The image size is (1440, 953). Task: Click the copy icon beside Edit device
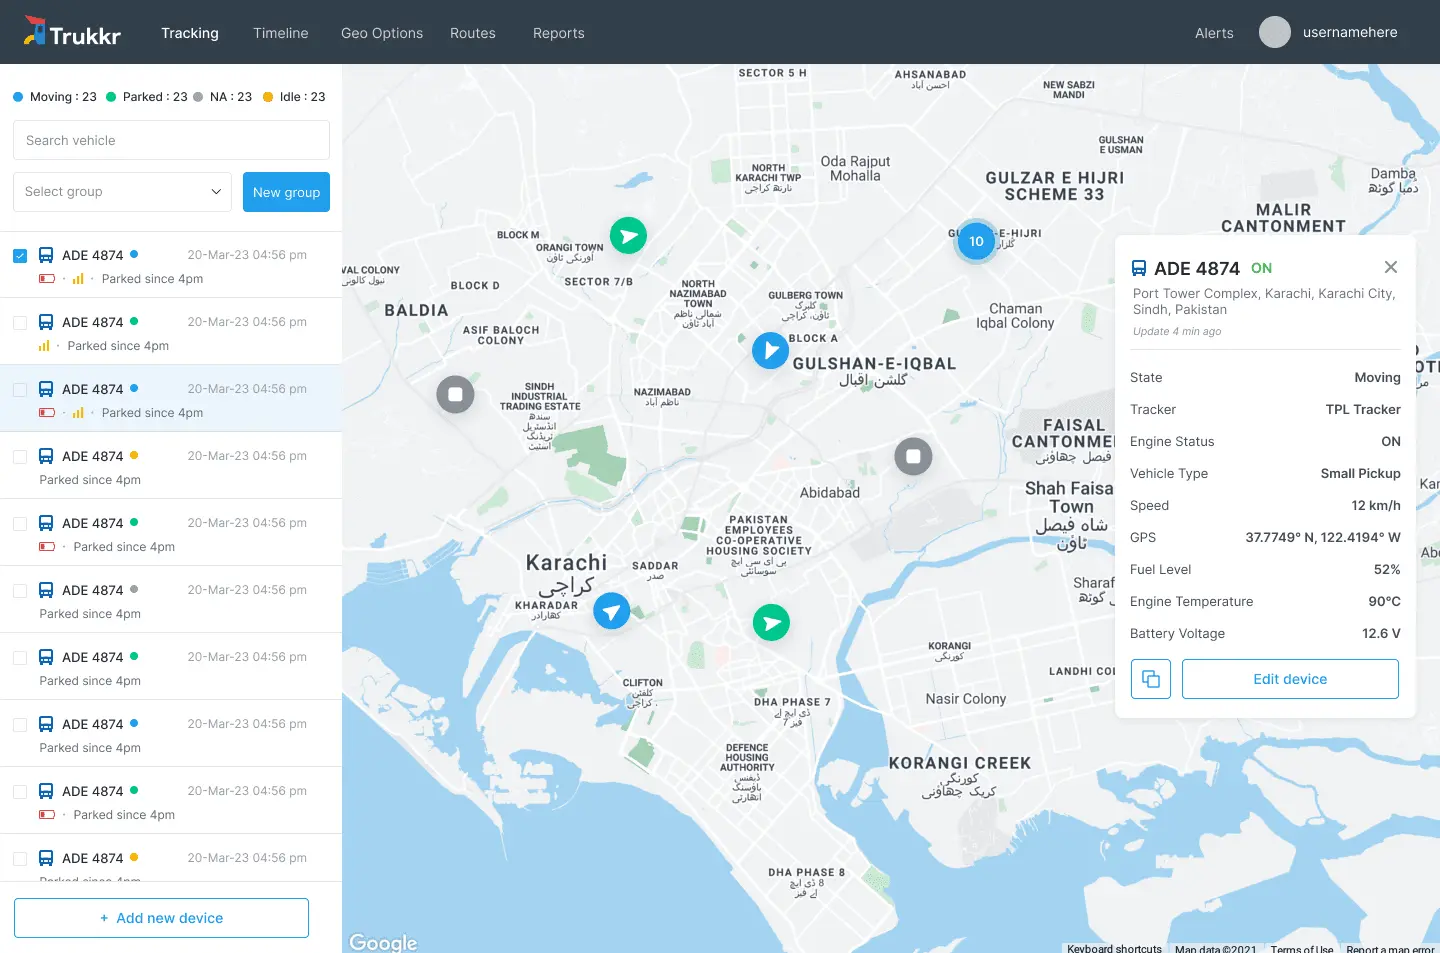[x=1151, y=679]
